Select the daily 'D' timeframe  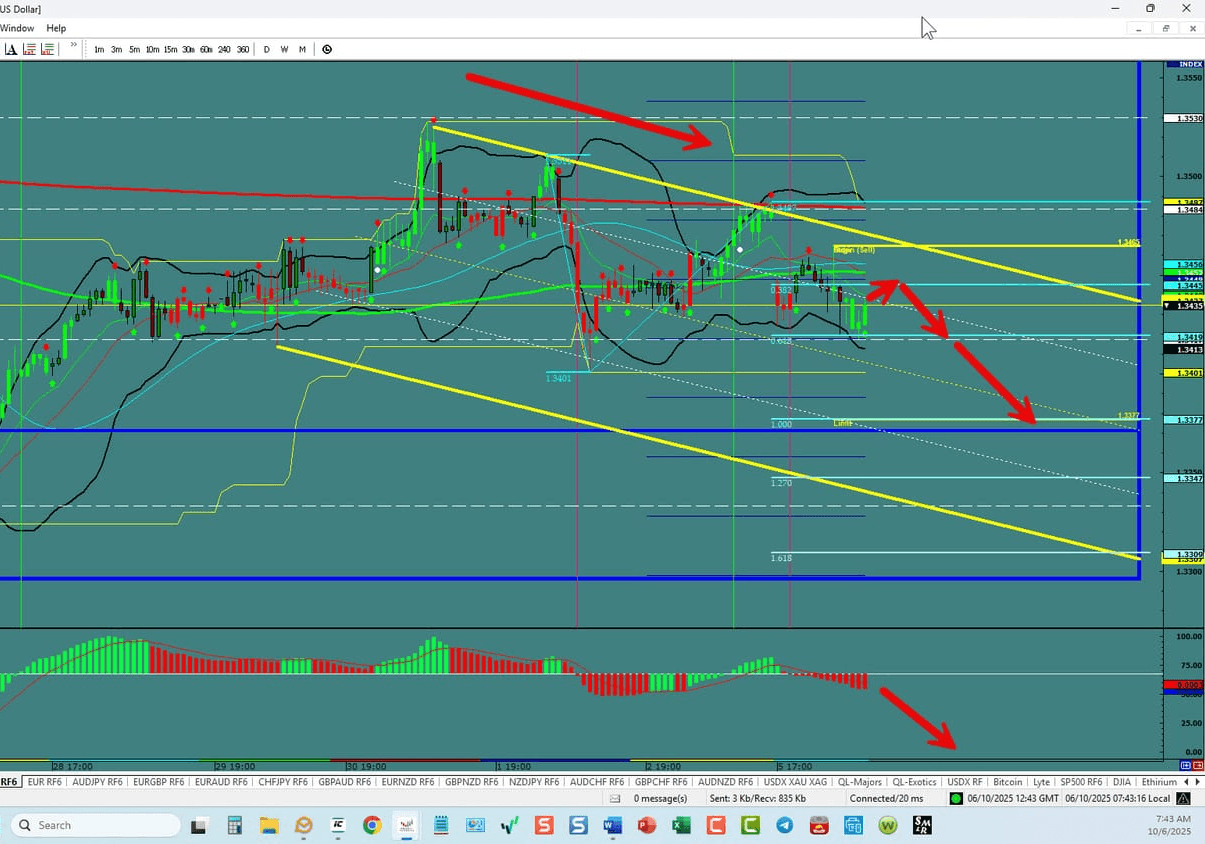pos(266,49)
